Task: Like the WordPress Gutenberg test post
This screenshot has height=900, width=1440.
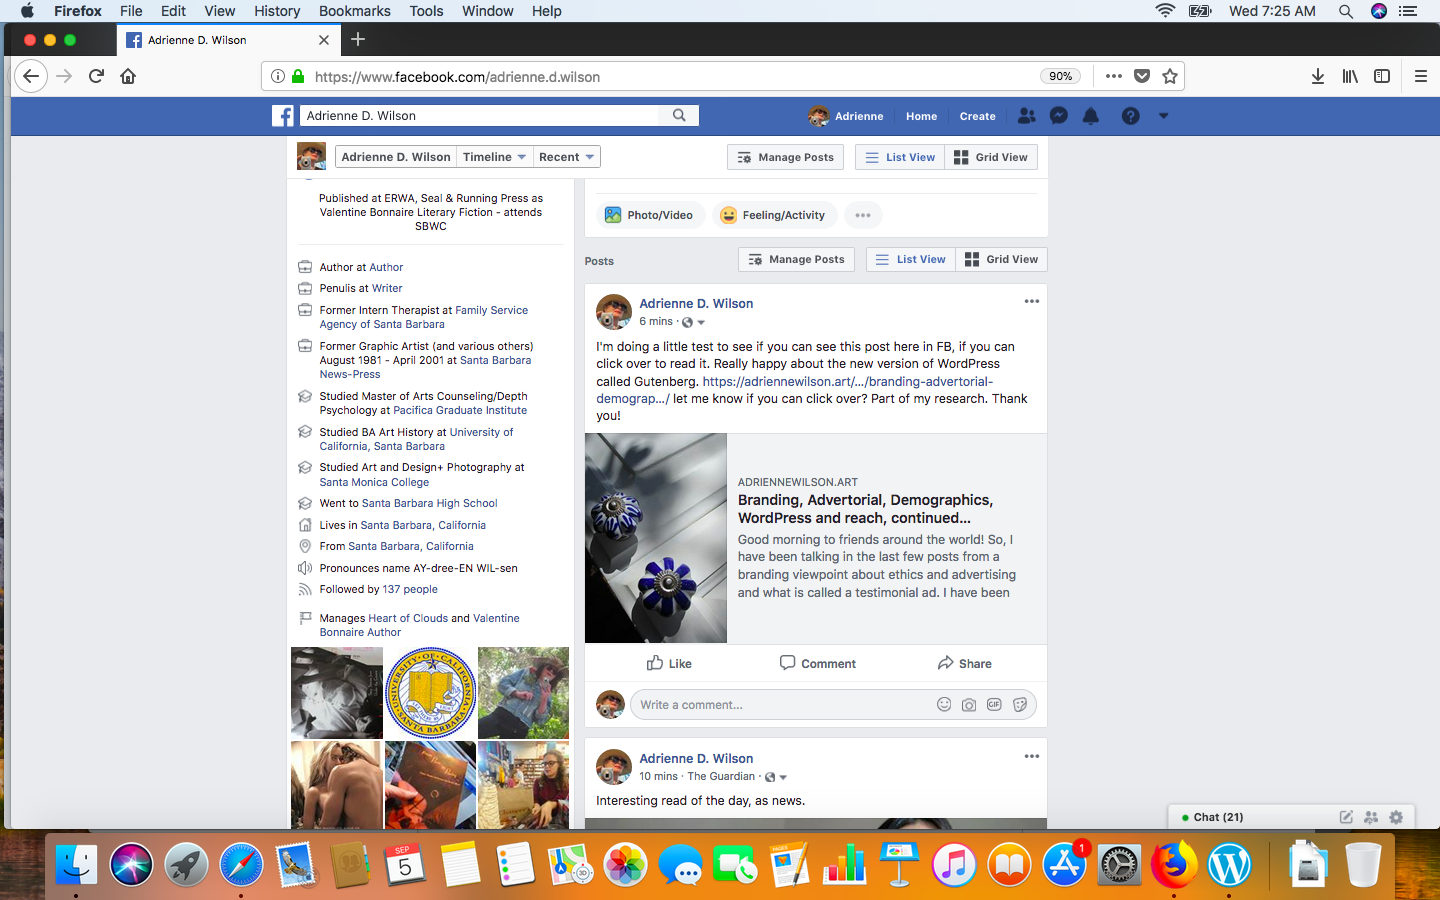Action: click(x=668, y=663)
